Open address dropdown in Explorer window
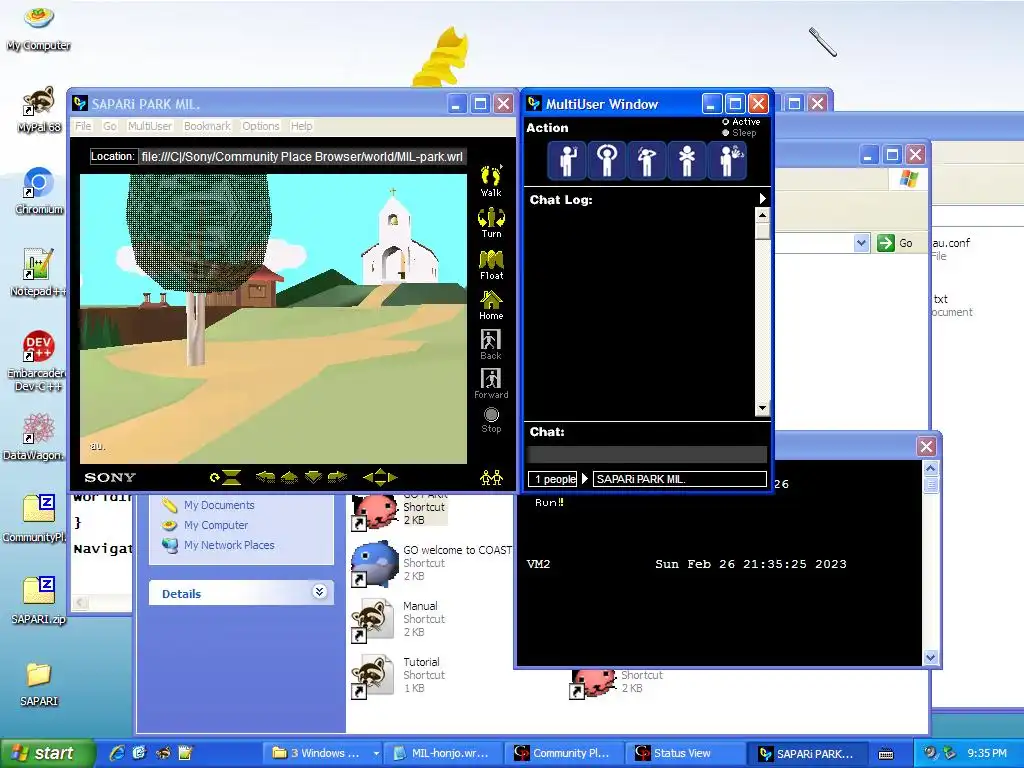This screenshot has height=768, width=1024. click(x=861, y=243)
